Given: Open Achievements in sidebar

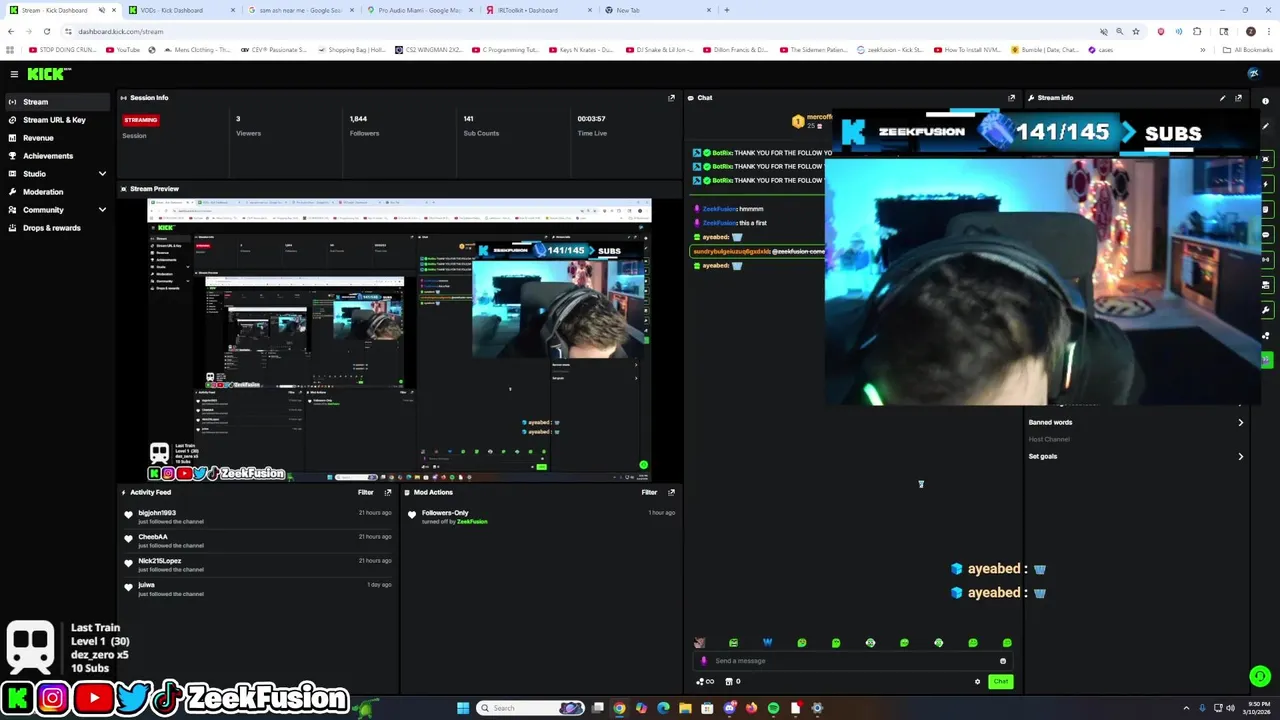Looking at the screenshot, I should (x=56, y=156).
